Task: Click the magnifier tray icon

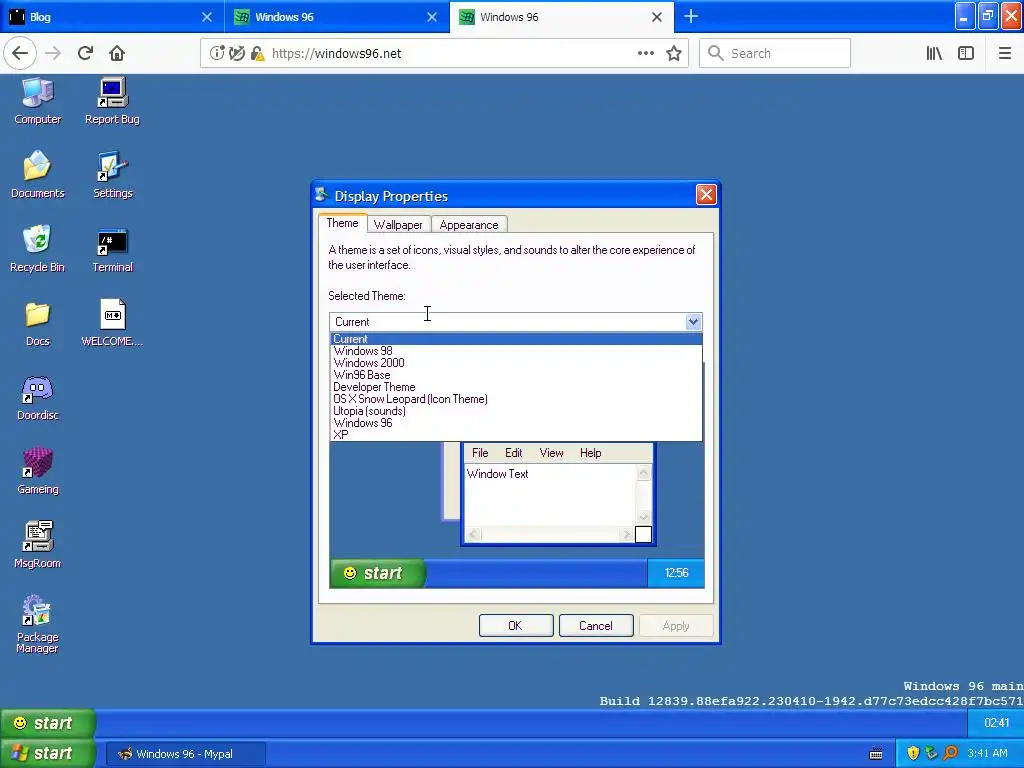Action: click(950, 753)
